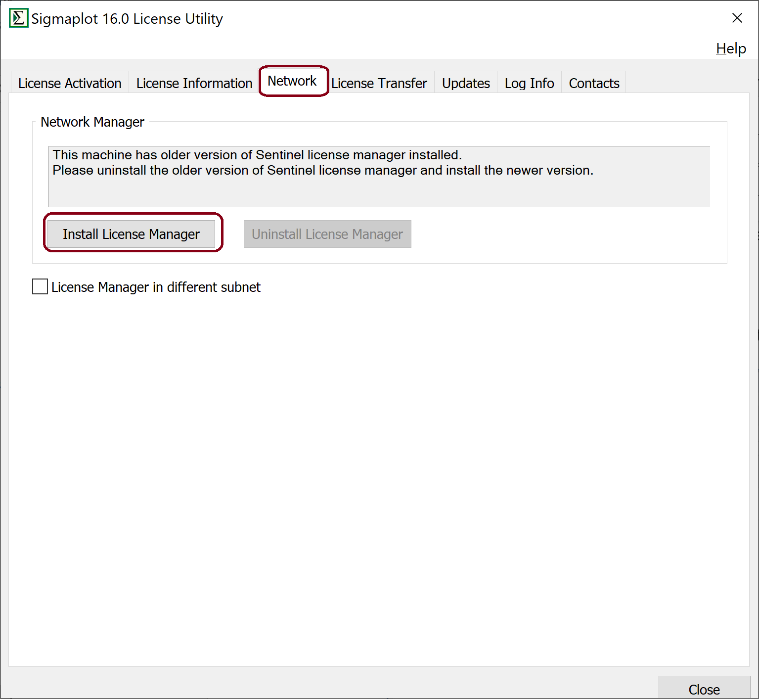This screenshot has height=699, width=759.
Task: Open the Updates tab
Action: tap(466, 83)
